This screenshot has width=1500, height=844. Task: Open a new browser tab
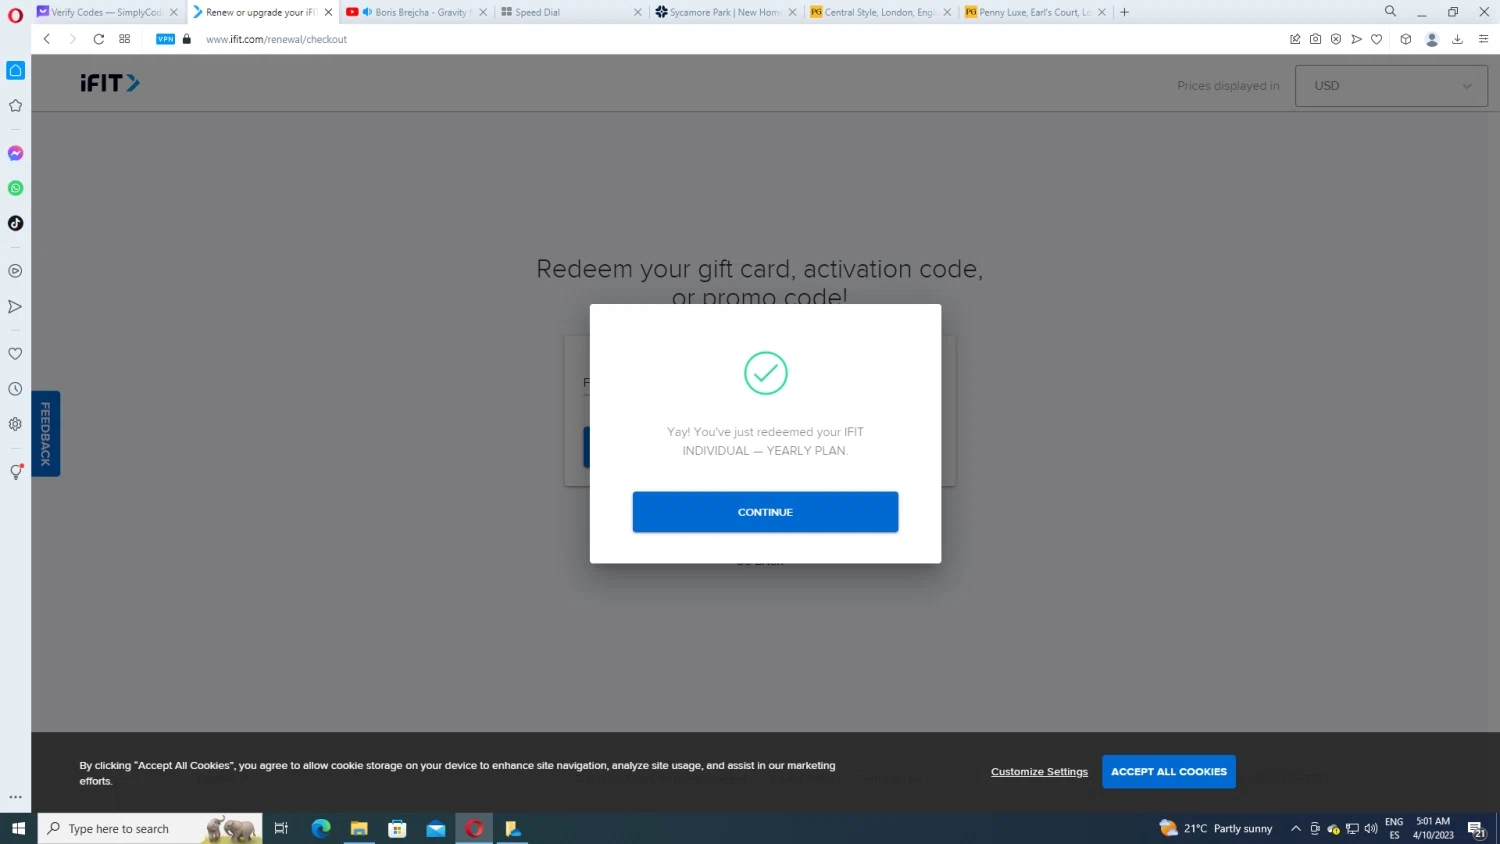[x=1125, y=12]
